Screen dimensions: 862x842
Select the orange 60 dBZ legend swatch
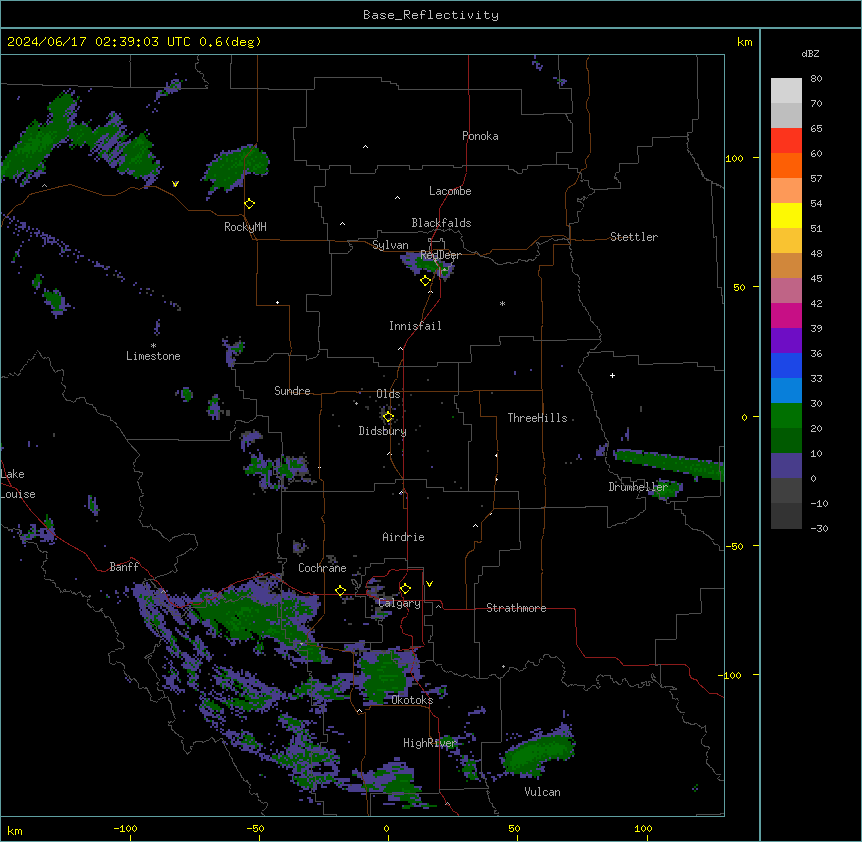[786, 165]
